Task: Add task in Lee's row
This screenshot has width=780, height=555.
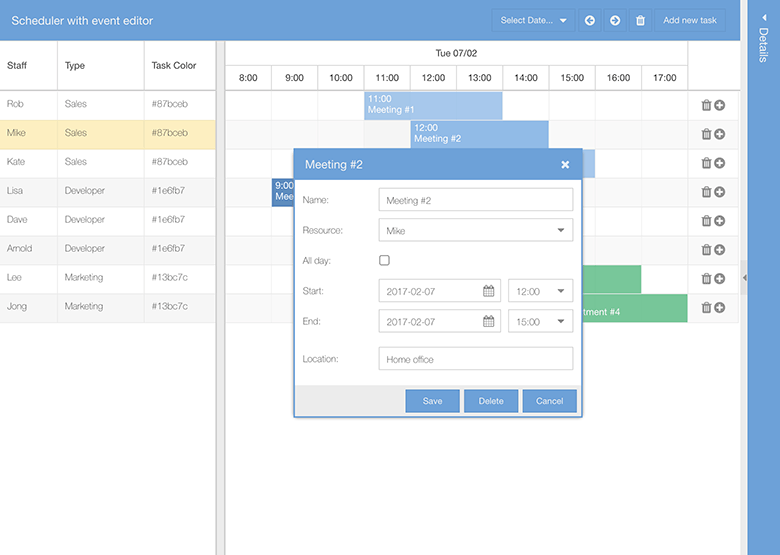Action: click(719, 278)
